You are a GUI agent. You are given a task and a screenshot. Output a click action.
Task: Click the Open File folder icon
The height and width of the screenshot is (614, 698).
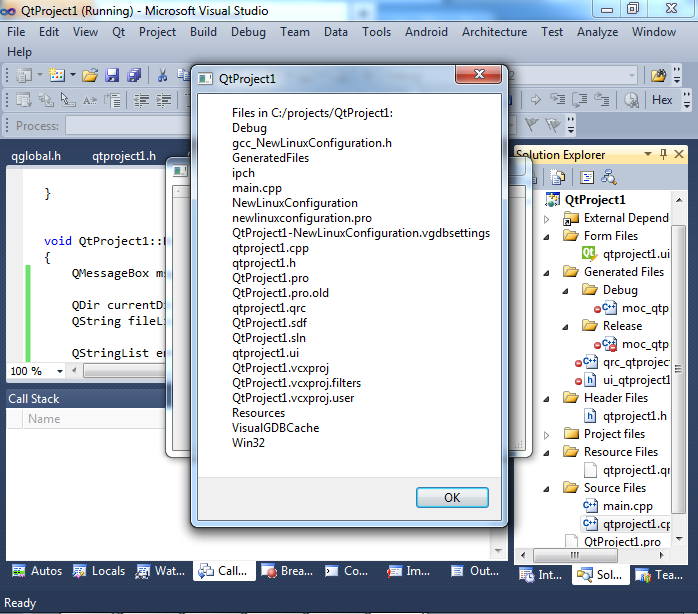(89, 75)
